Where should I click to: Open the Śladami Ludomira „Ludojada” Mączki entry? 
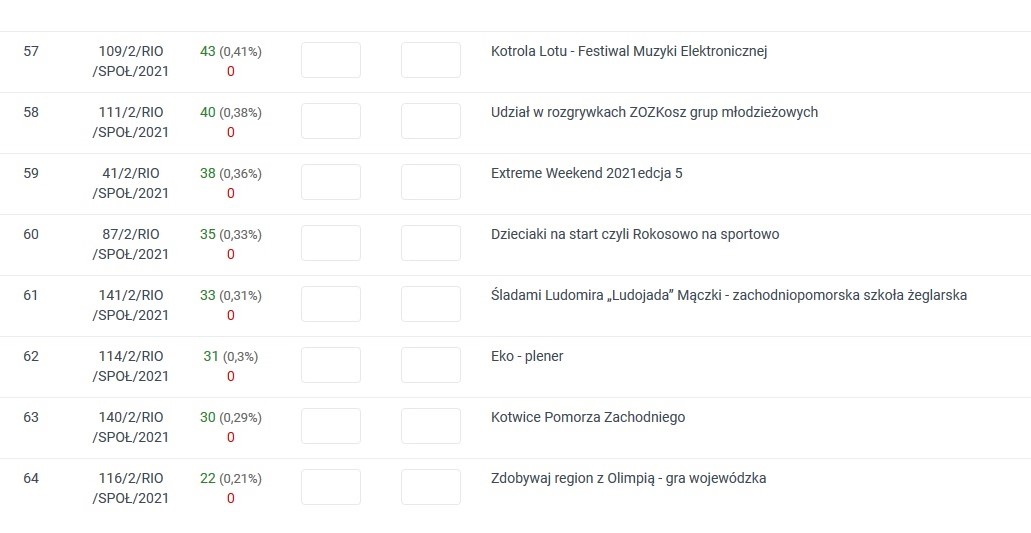tap(729, 295)
